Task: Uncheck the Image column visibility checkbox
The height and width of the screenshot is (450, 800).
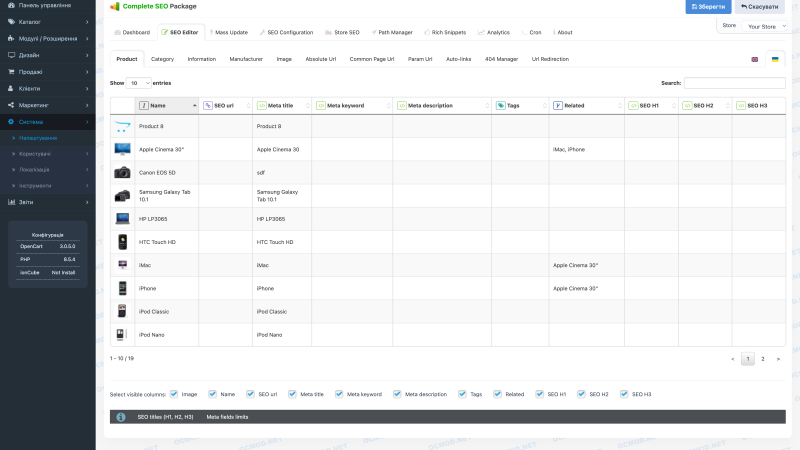Action: click(x=174, y=394)
